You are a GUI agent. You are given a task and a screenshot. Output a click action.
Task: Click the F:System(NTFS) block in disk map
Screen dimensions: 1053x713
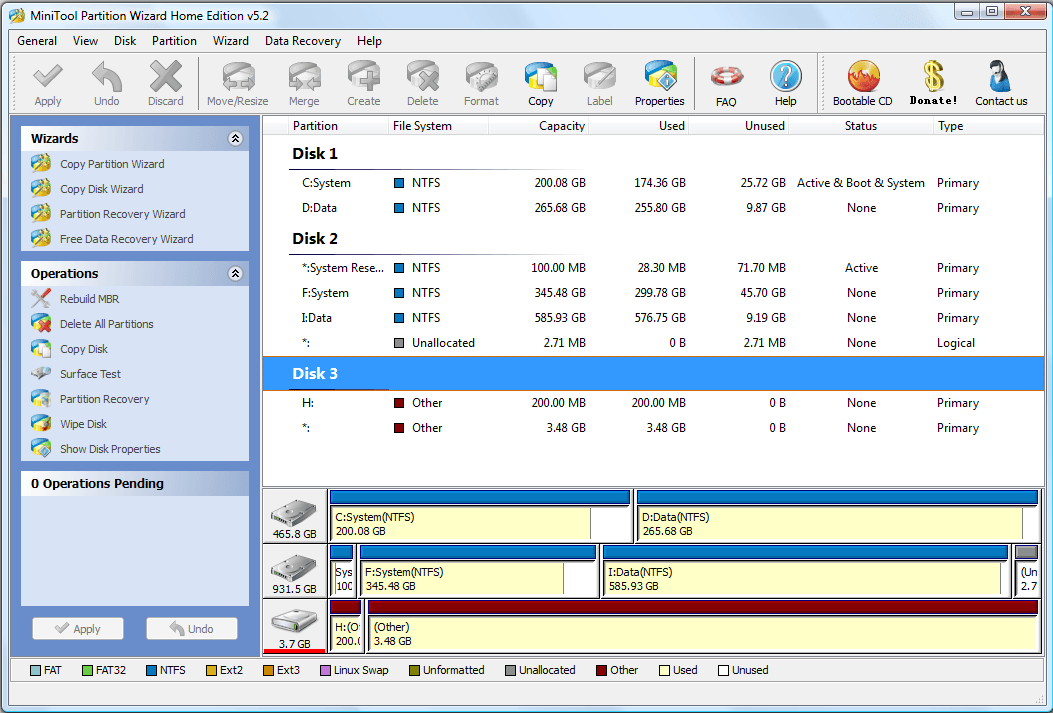tap(478, 571)
